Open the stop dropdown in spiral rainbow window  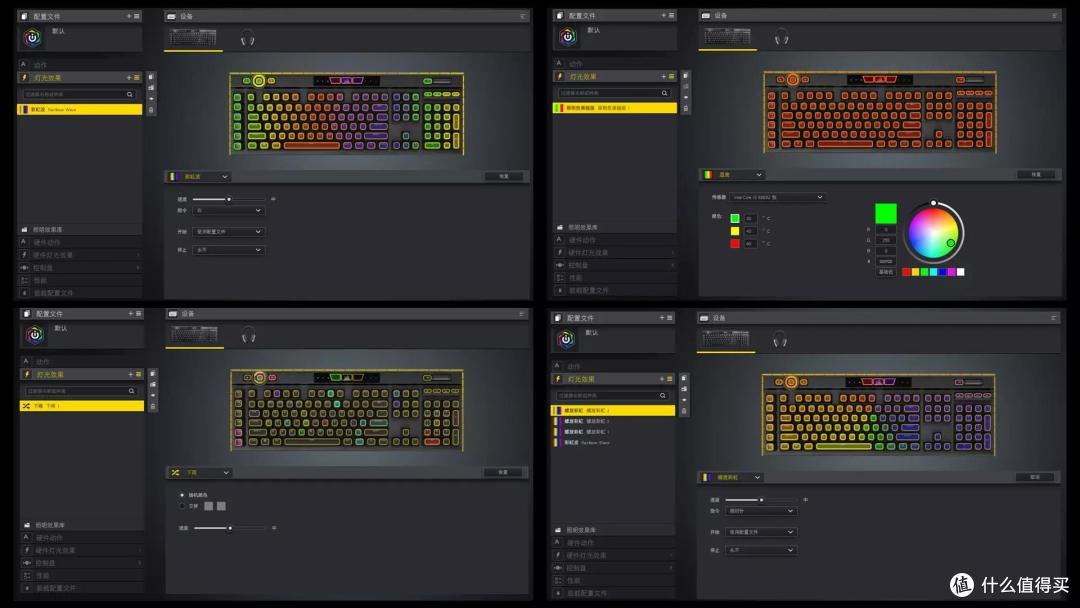tap(761, 550)
